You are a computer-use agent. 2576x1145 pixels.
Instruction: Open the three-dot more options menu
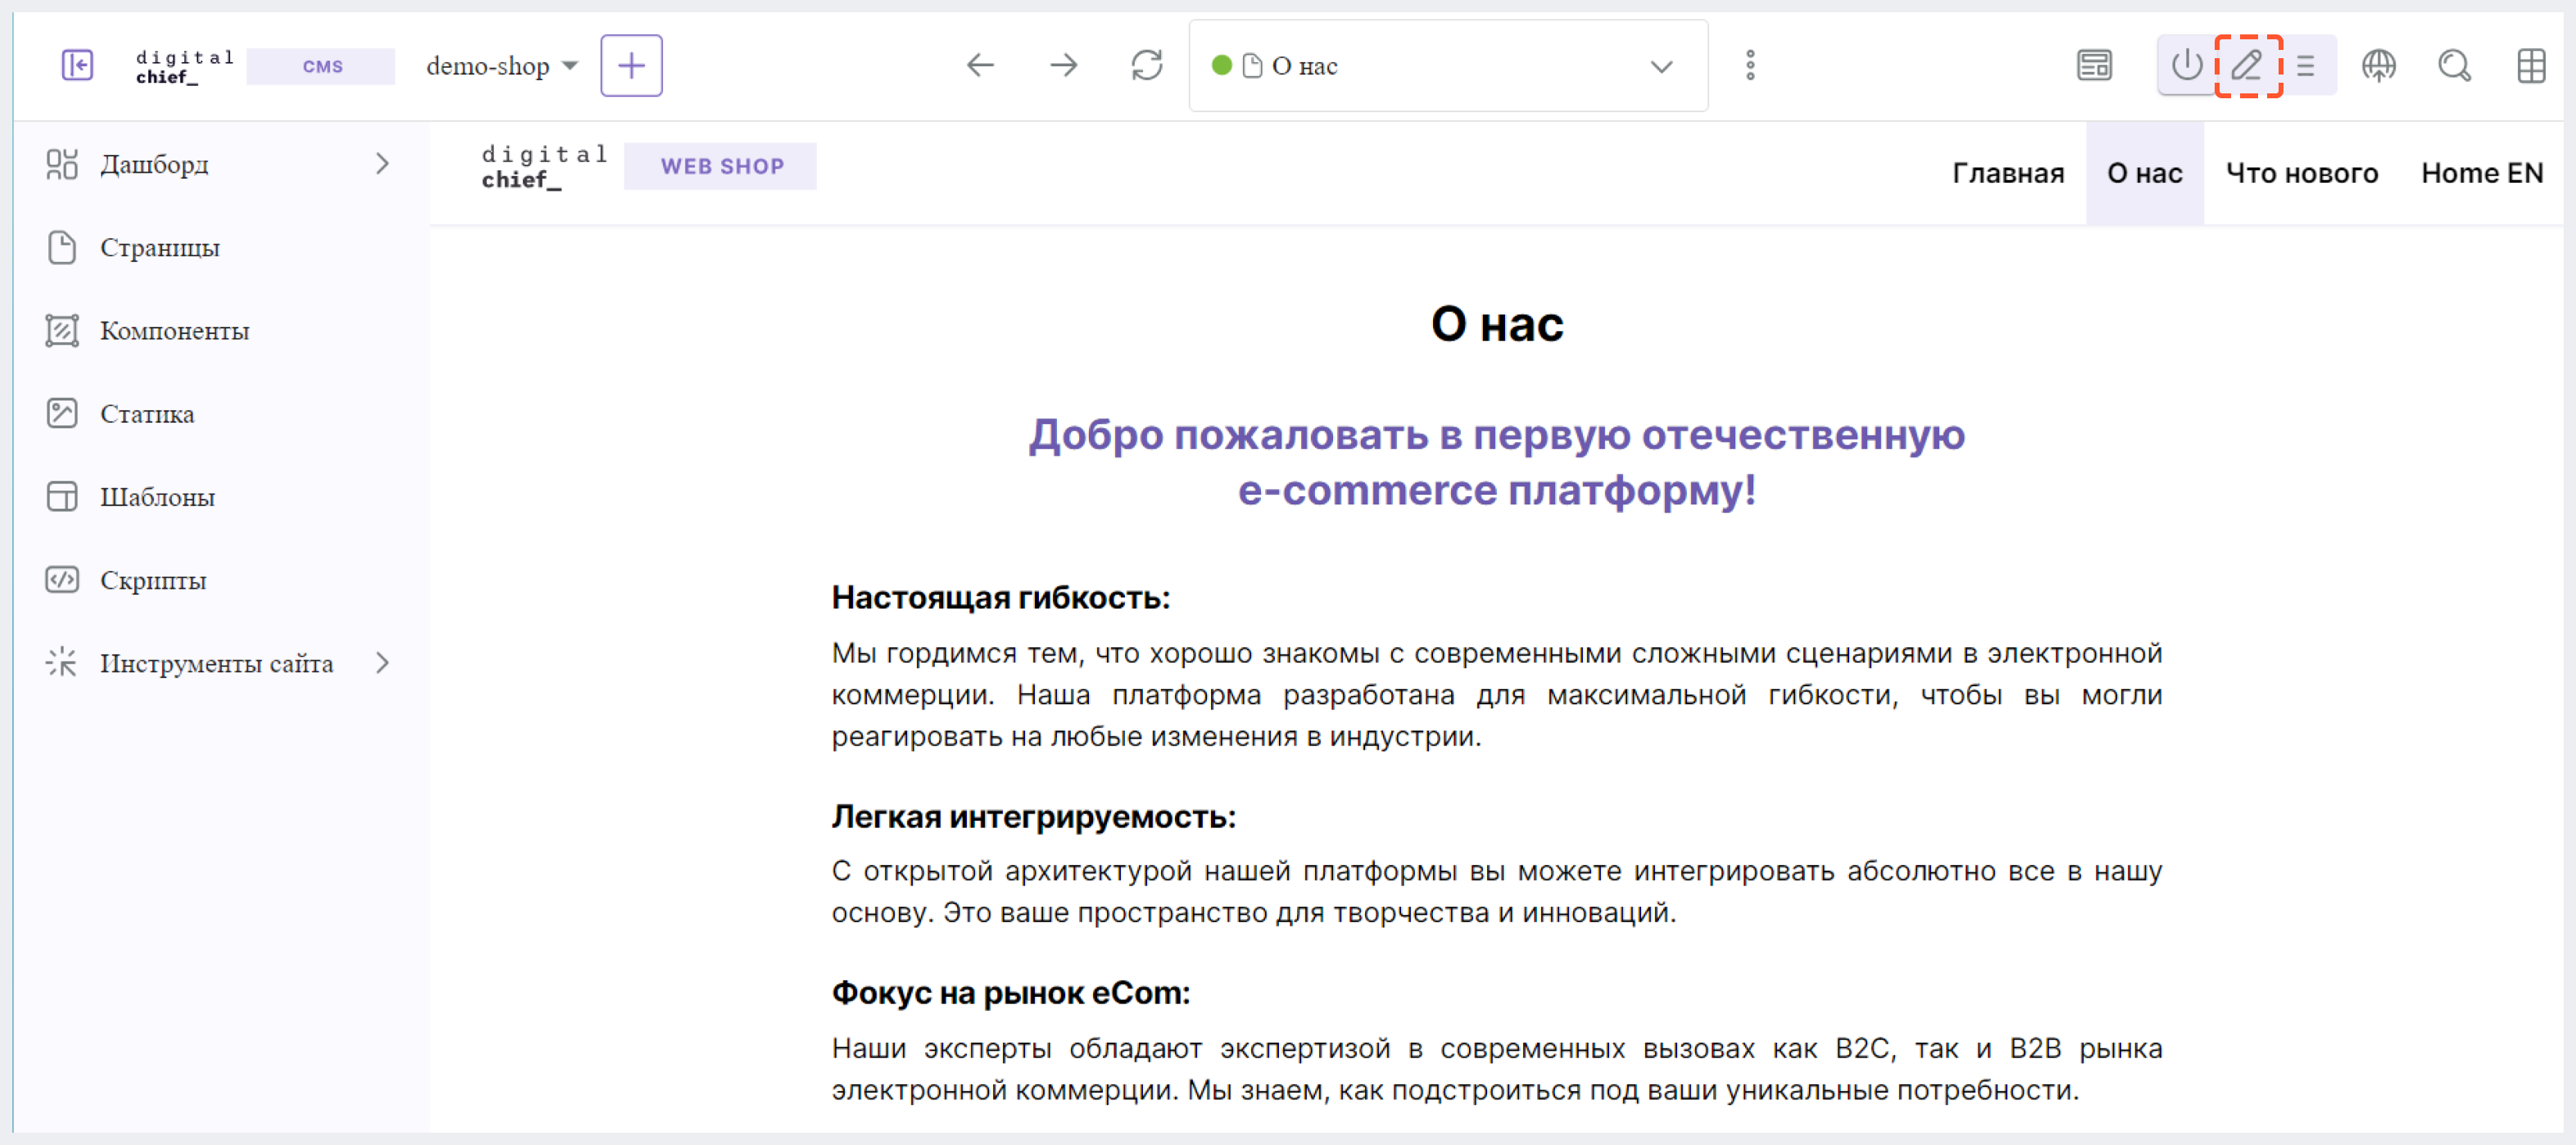[x=1750, y=66]
